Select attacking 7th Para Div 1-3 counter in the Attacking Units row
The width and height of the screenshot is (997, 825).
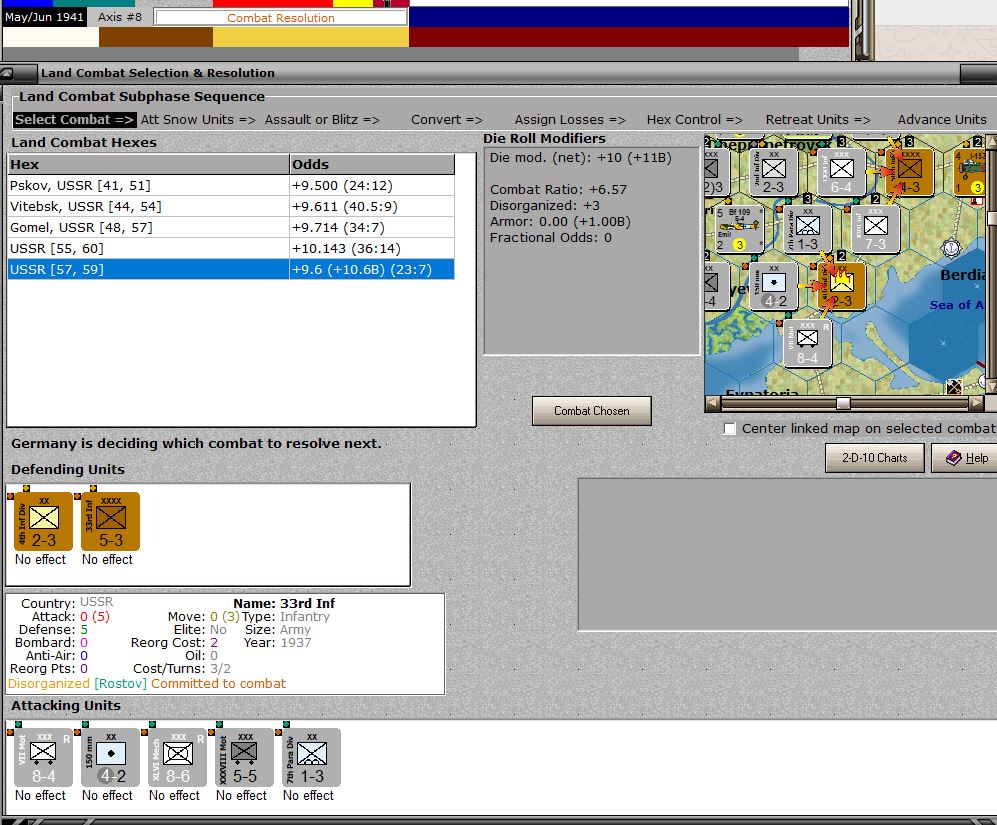(x=312, y=757)
